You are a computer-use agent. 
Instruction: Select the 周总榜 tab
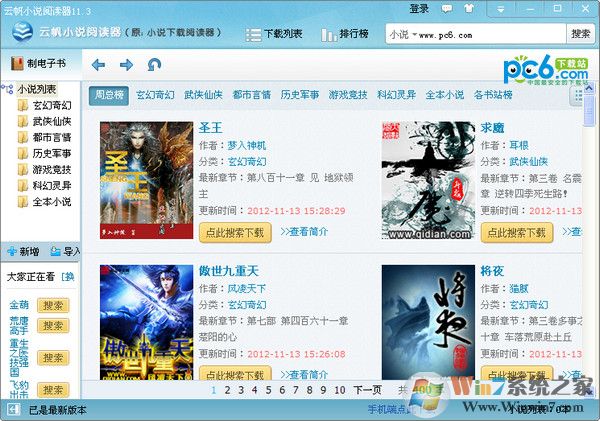[x=109, y=95]
